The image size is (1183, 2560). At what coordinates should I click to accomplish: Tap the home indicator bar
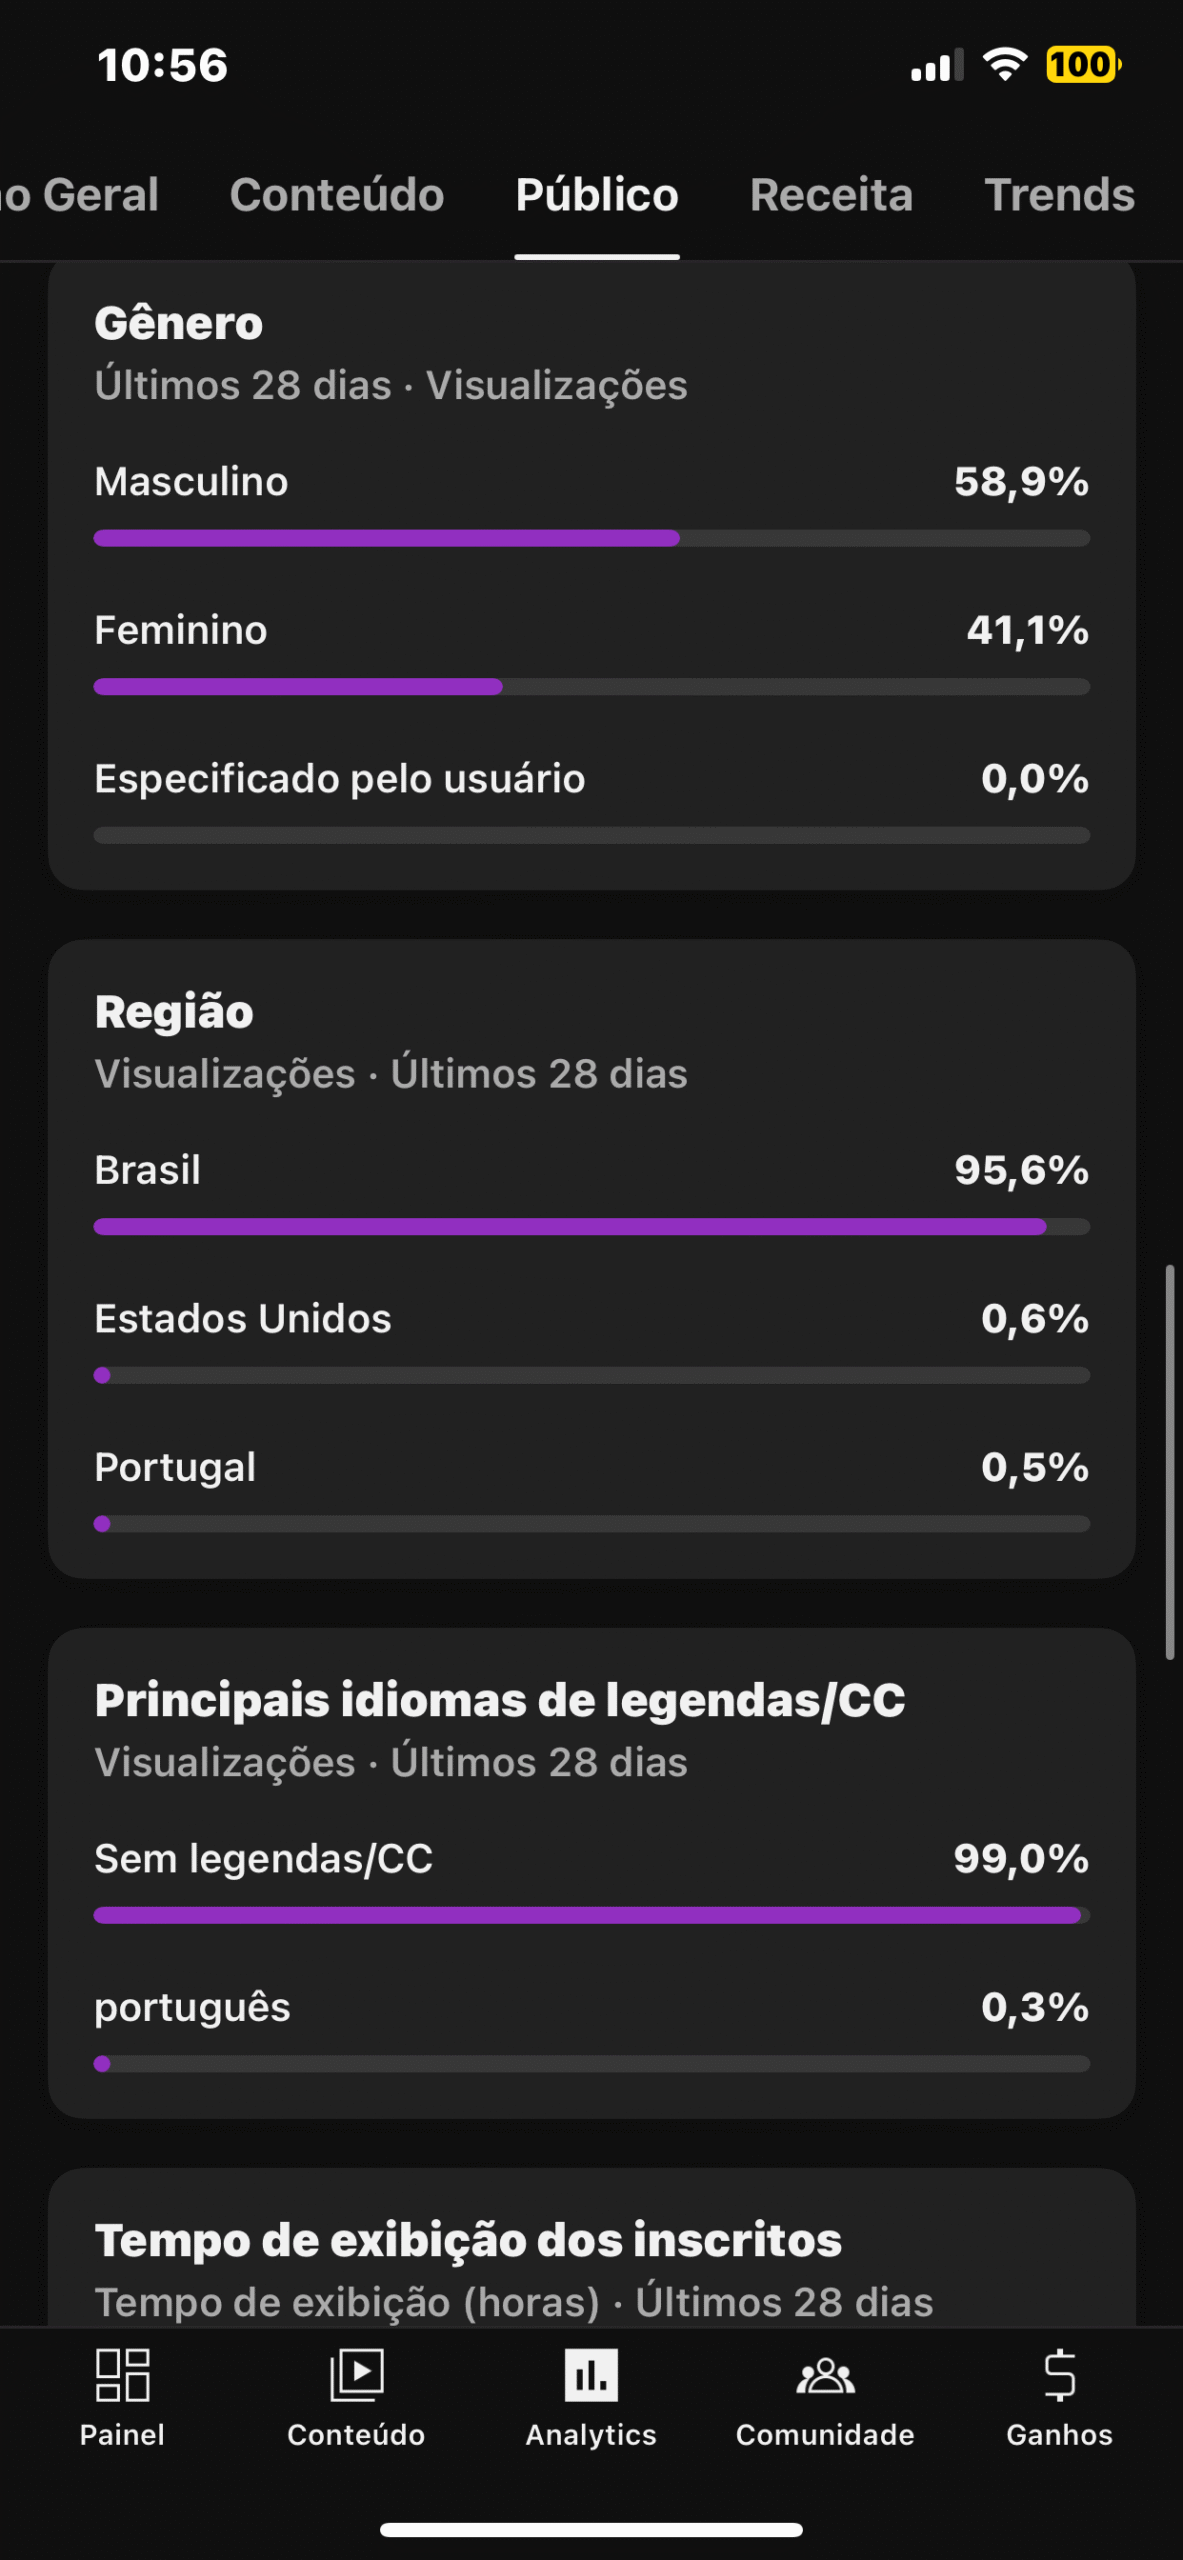591,2530
